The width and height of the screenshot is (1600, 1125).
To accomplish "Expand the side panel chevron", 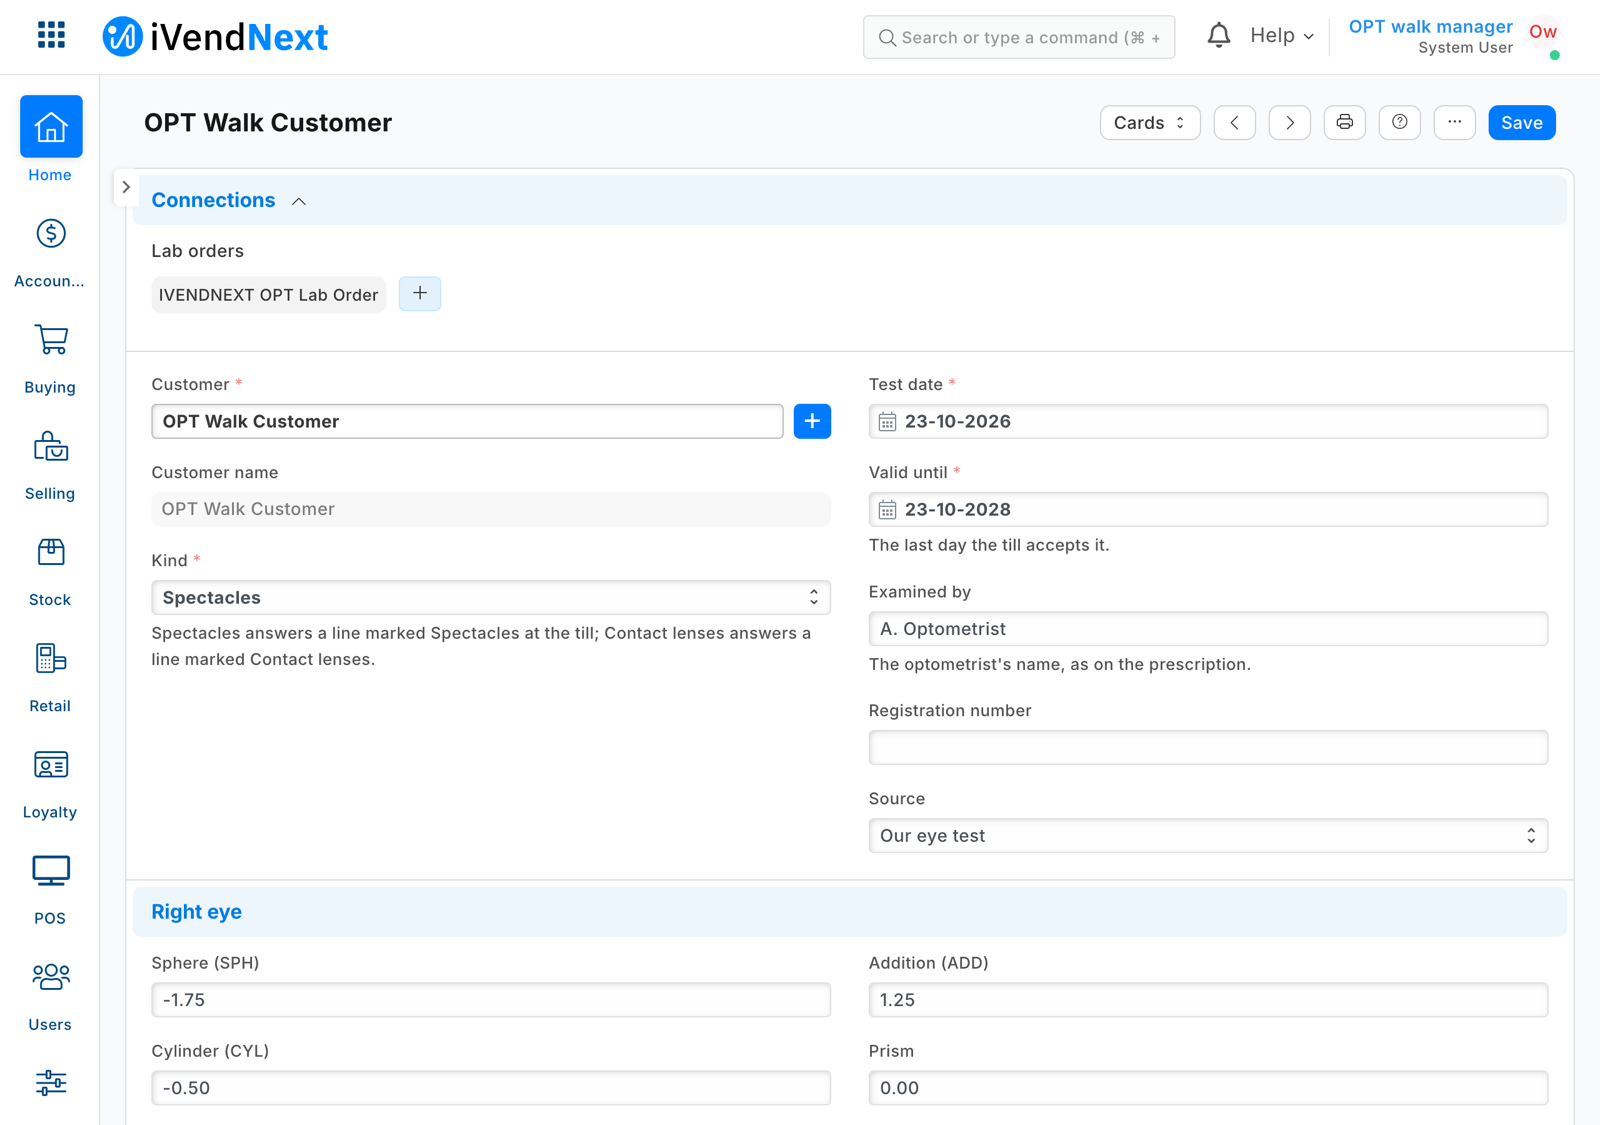I will coord(126,187).
